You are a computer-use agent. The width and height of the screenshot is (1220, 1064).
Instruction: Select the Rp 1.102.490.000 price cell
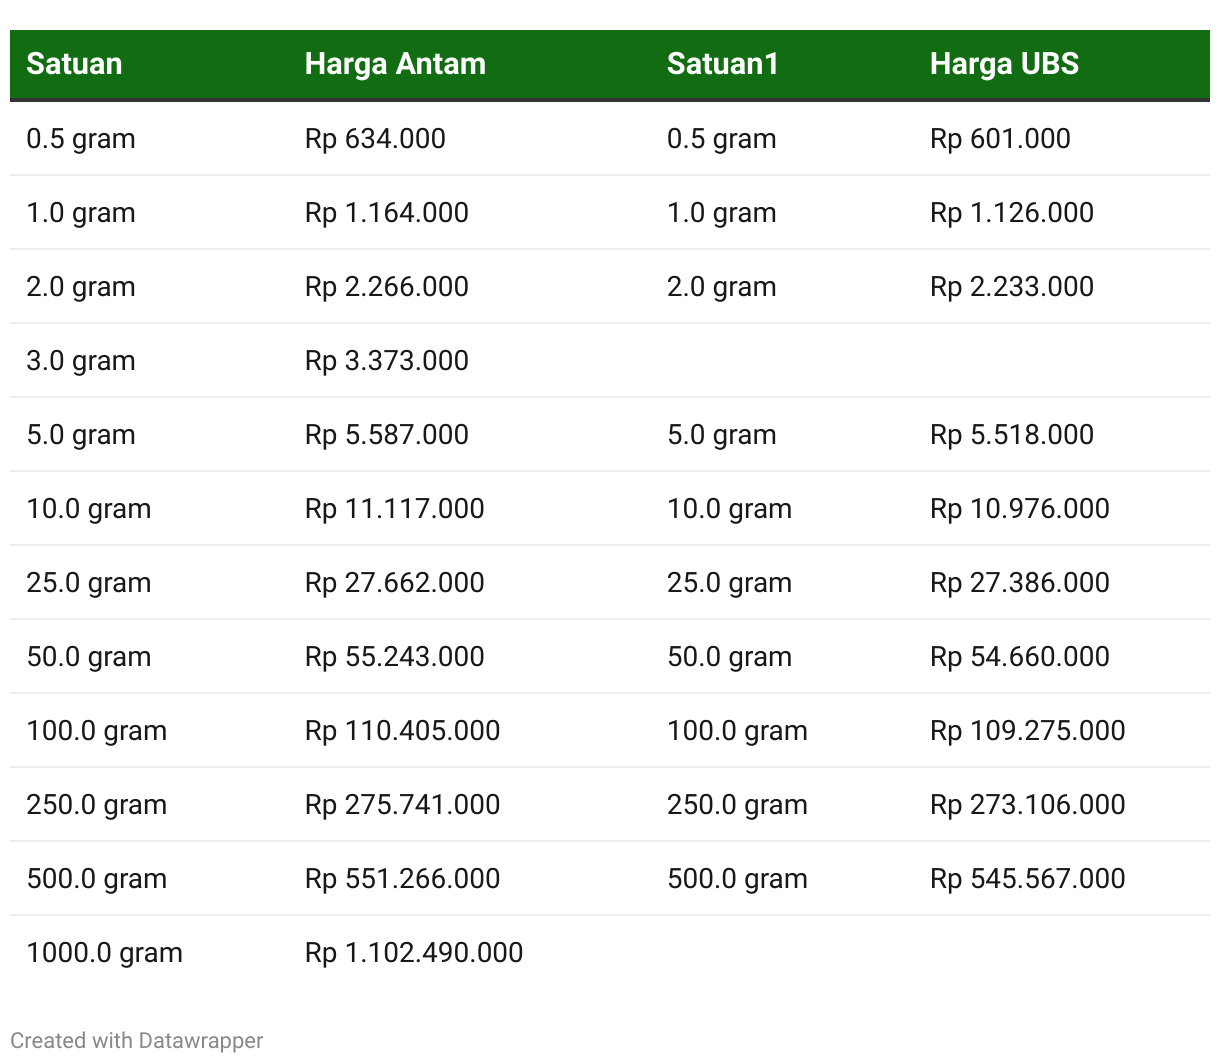point(414,952)
